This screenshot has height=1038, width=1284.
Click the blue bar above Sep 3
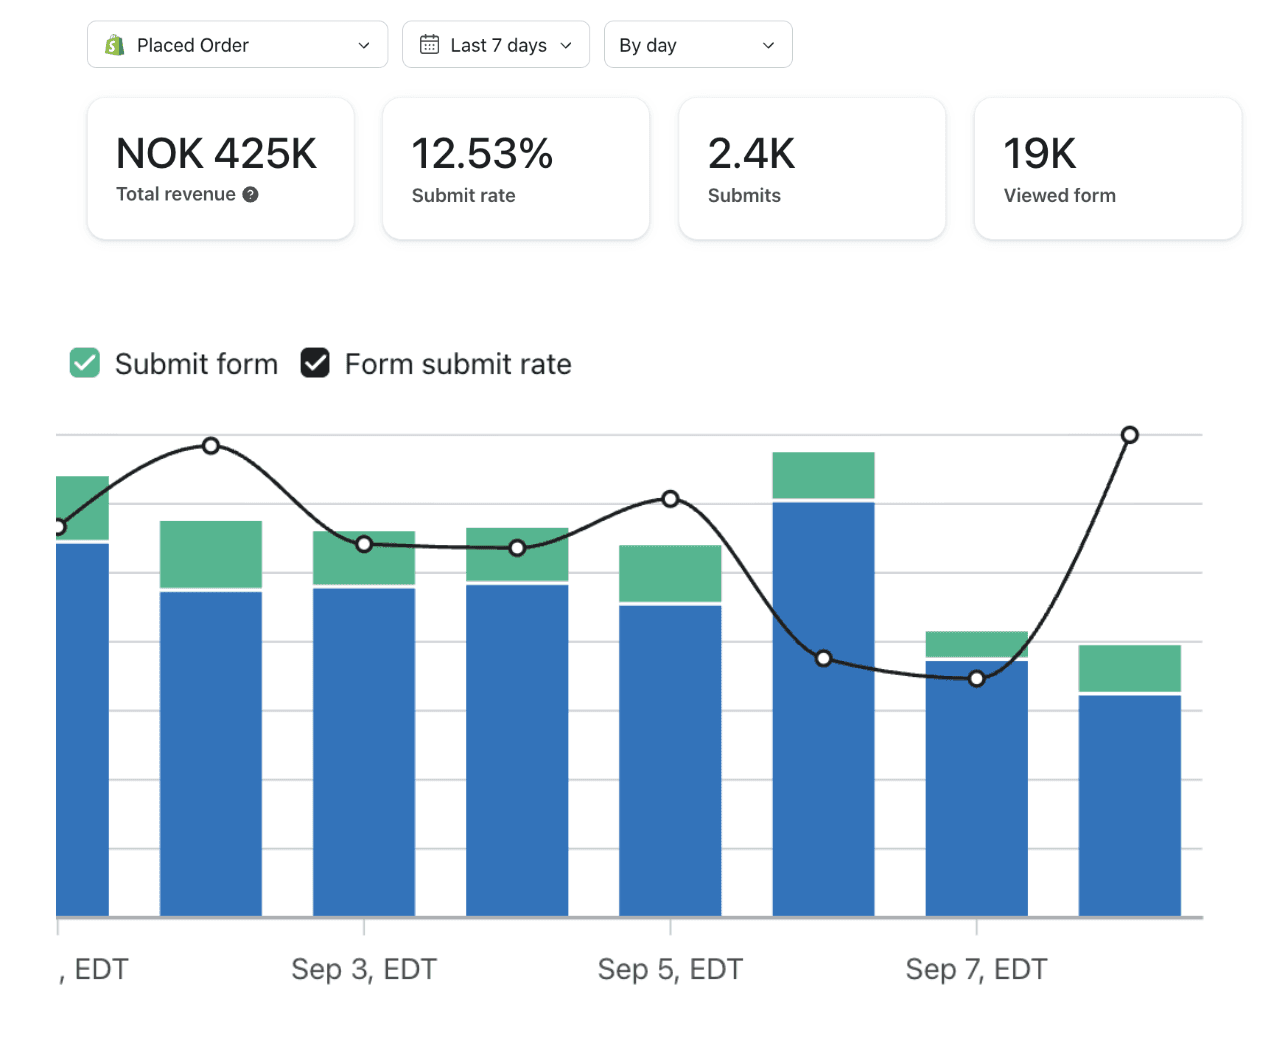pos(364,752)
